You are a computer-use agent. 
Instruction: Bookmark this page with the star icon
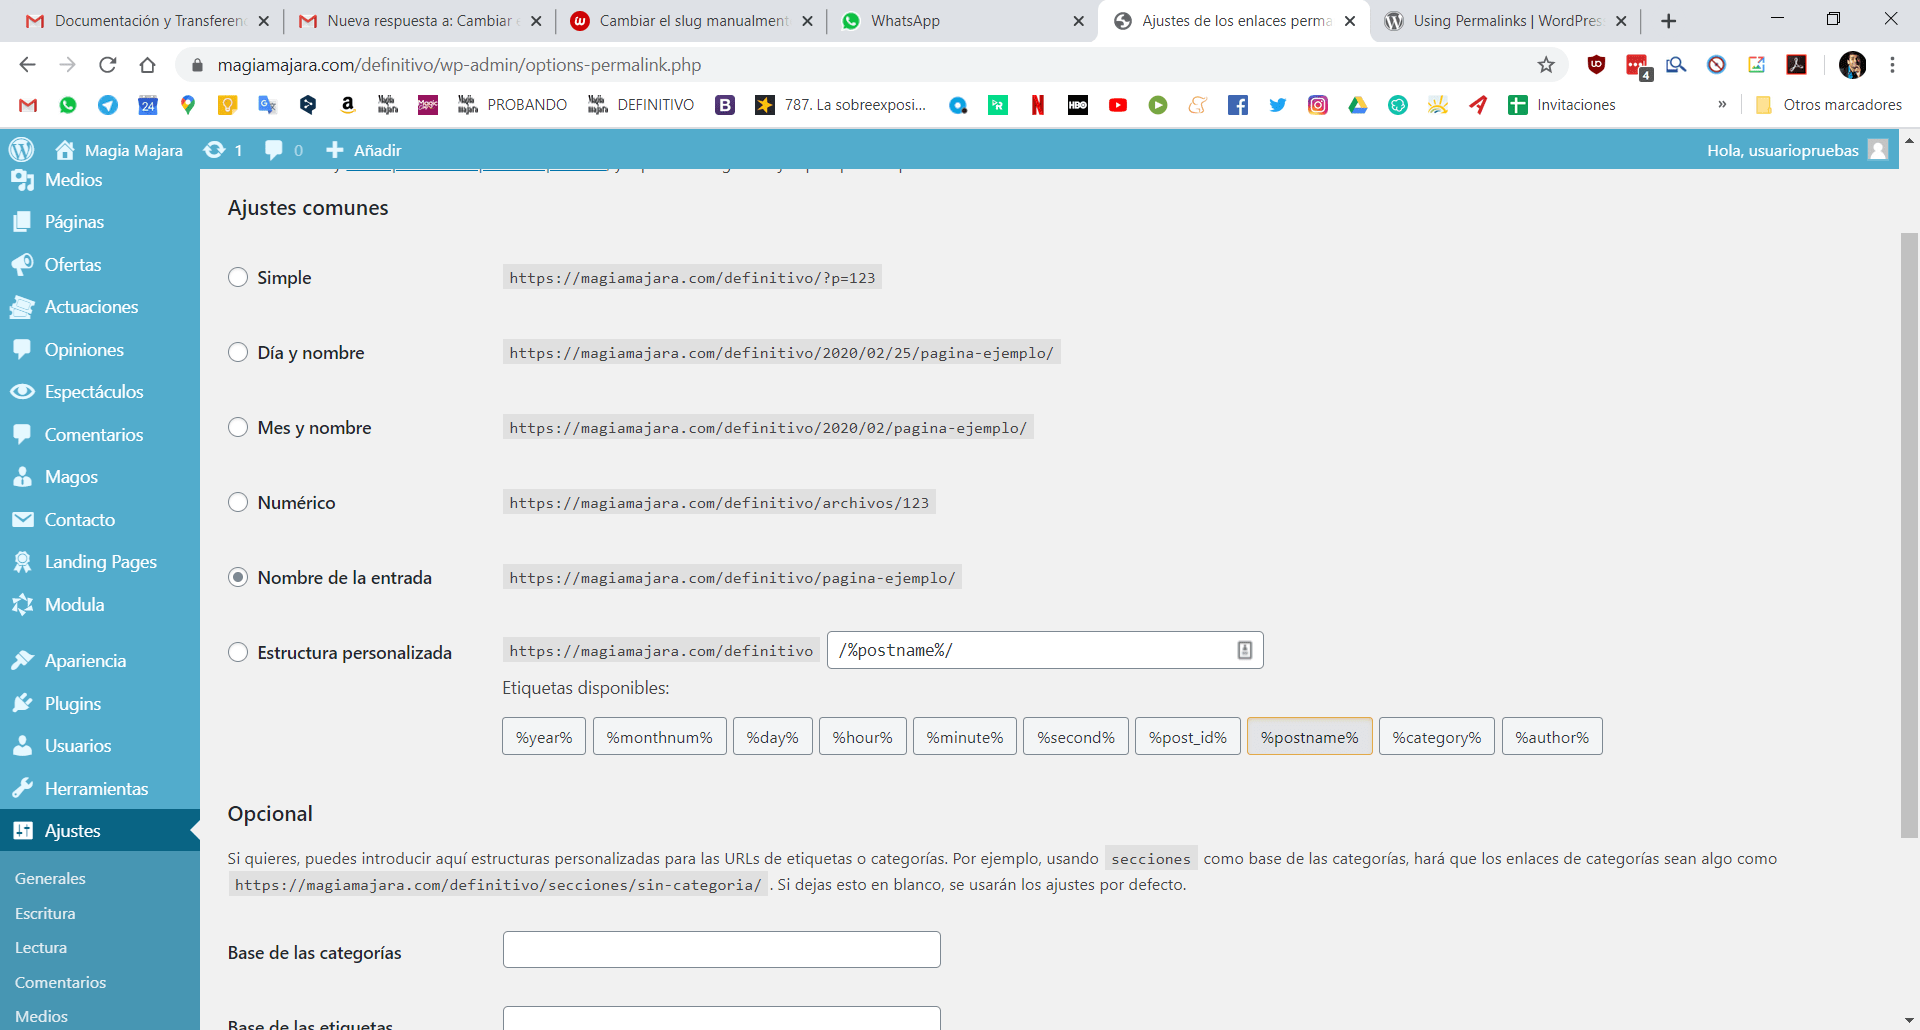pyautogui.click(x=1546, y=65)
